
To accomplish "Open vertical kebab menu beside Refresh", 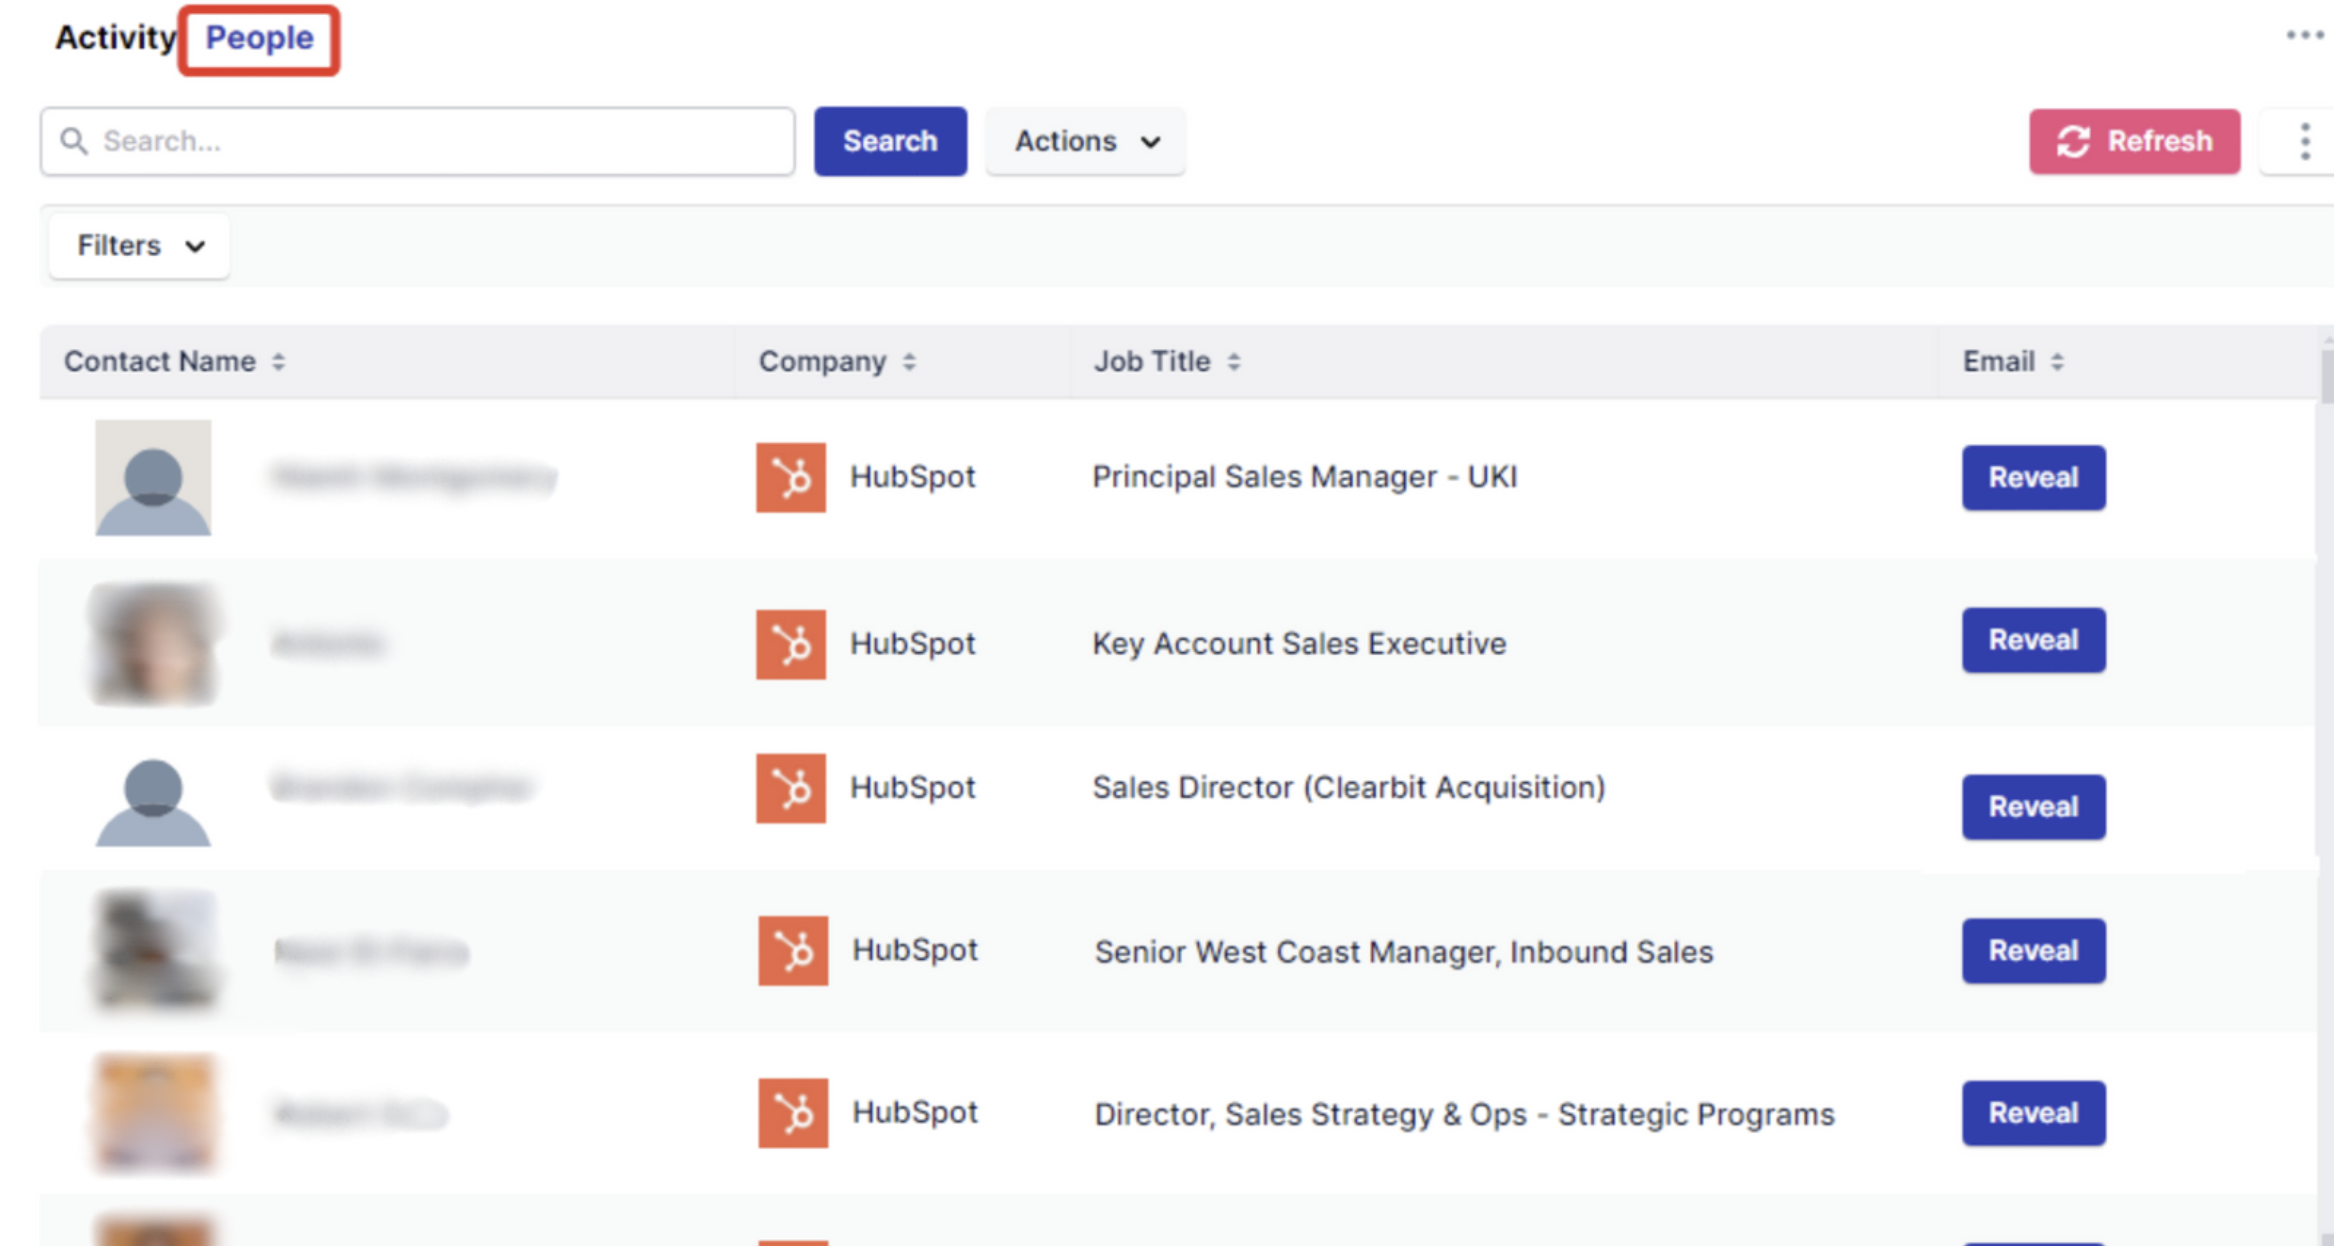I will (2304, 142).
